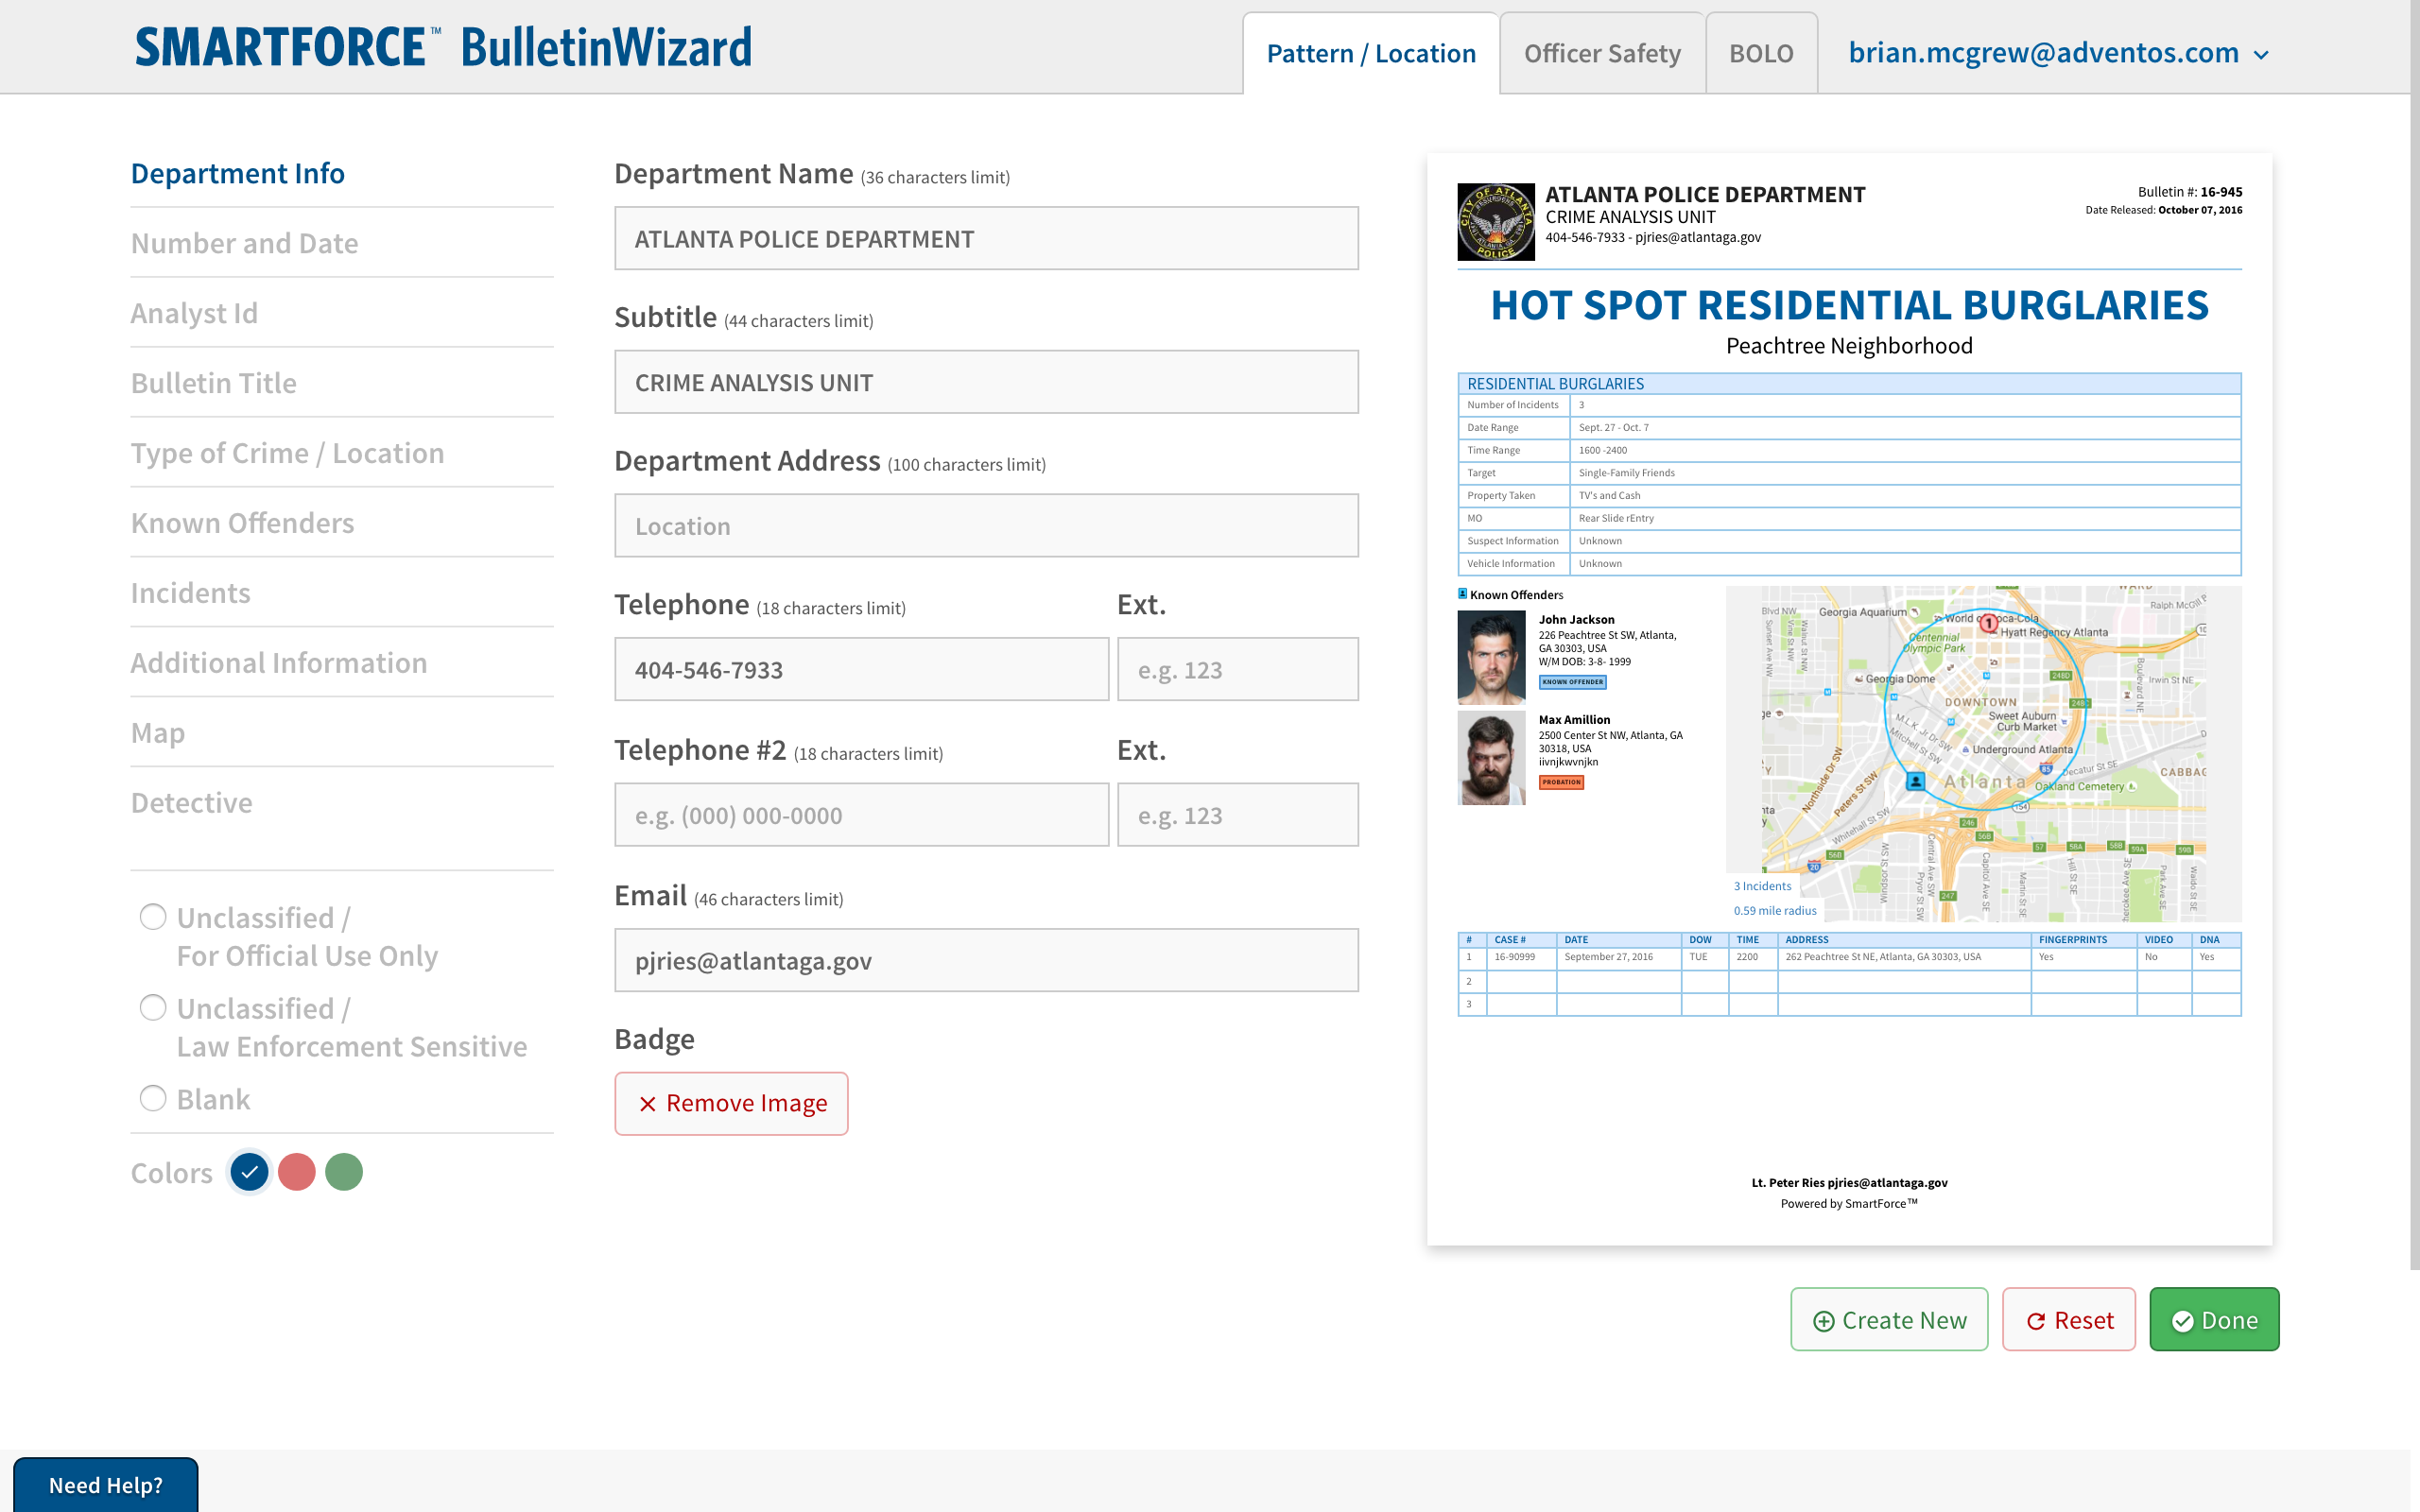Image resolution: width=2420 pixels, height=1512 pixels.
Task: Pick the red color swatch
Action: (297, 1172)
